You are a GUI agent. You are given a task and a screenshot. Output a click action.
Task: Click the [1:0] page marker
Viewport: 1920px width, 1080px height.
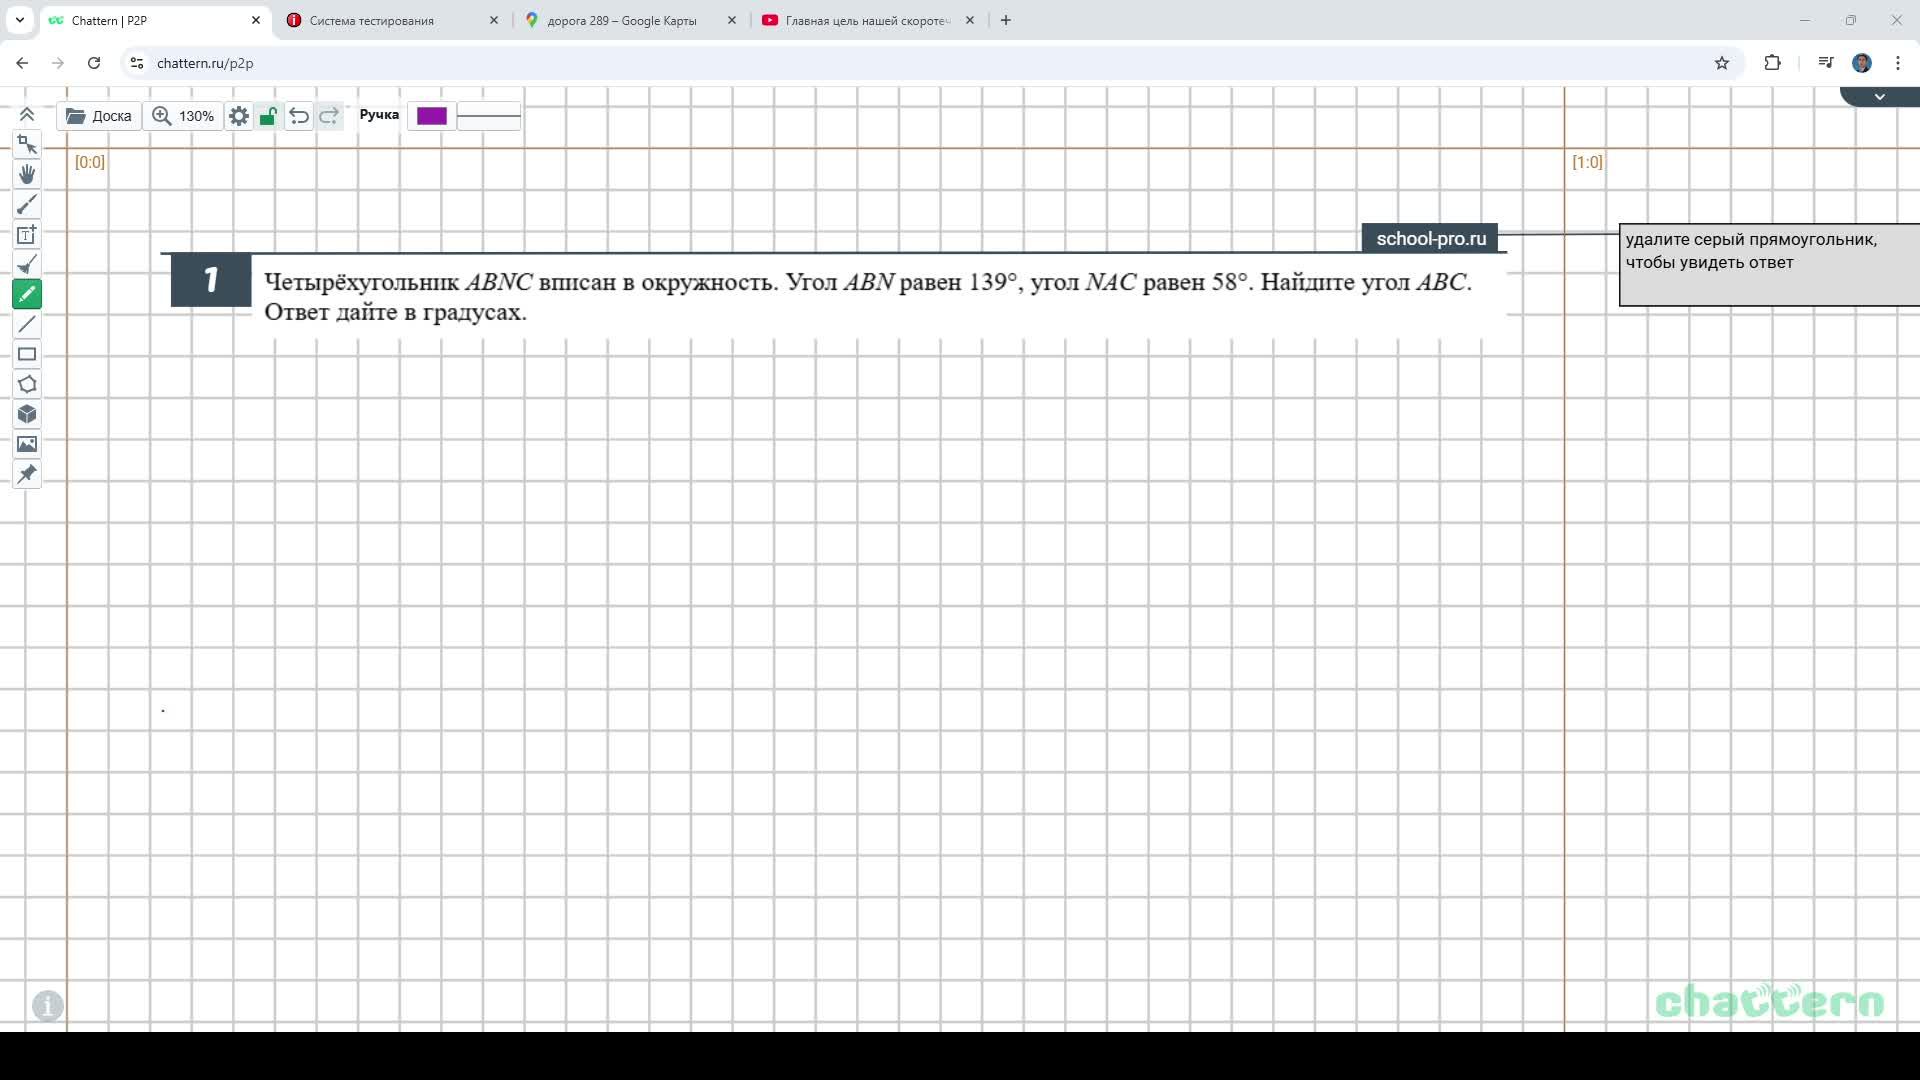click(1587, 162)
